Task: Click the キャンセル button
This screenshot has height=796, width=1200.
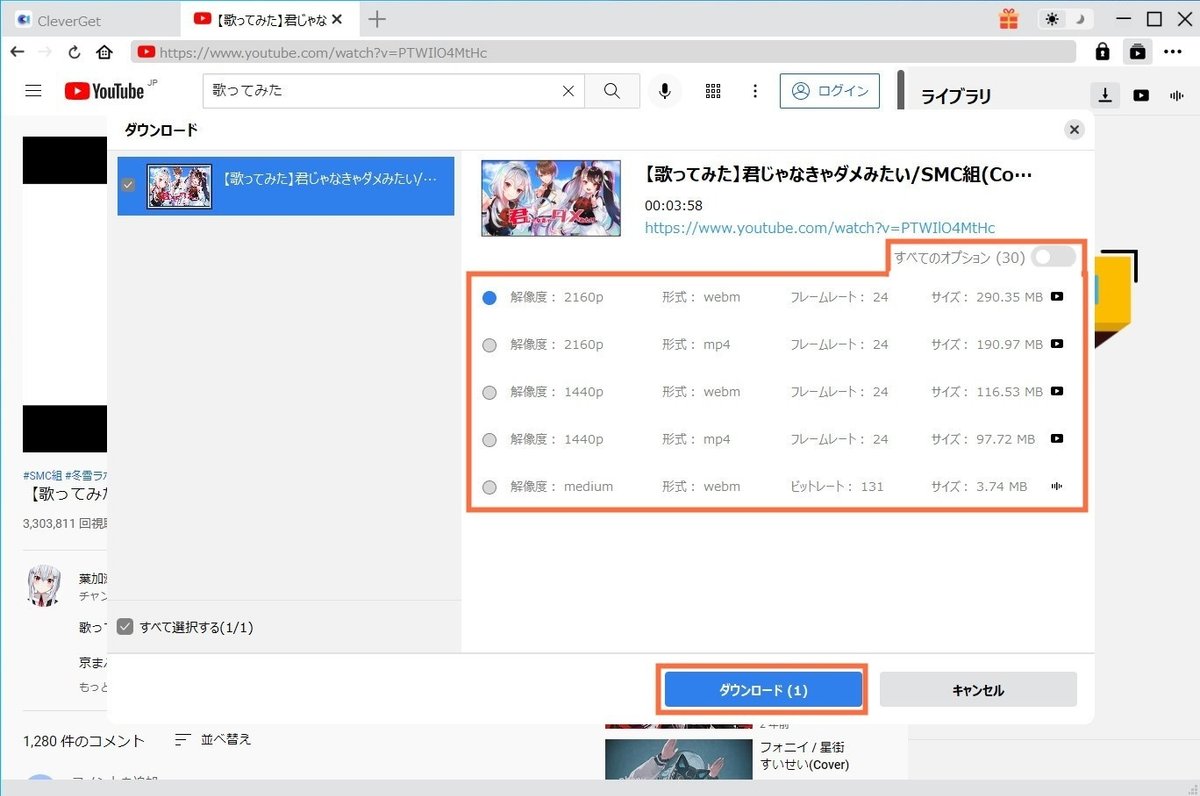Action: click(x=978, y=690)
